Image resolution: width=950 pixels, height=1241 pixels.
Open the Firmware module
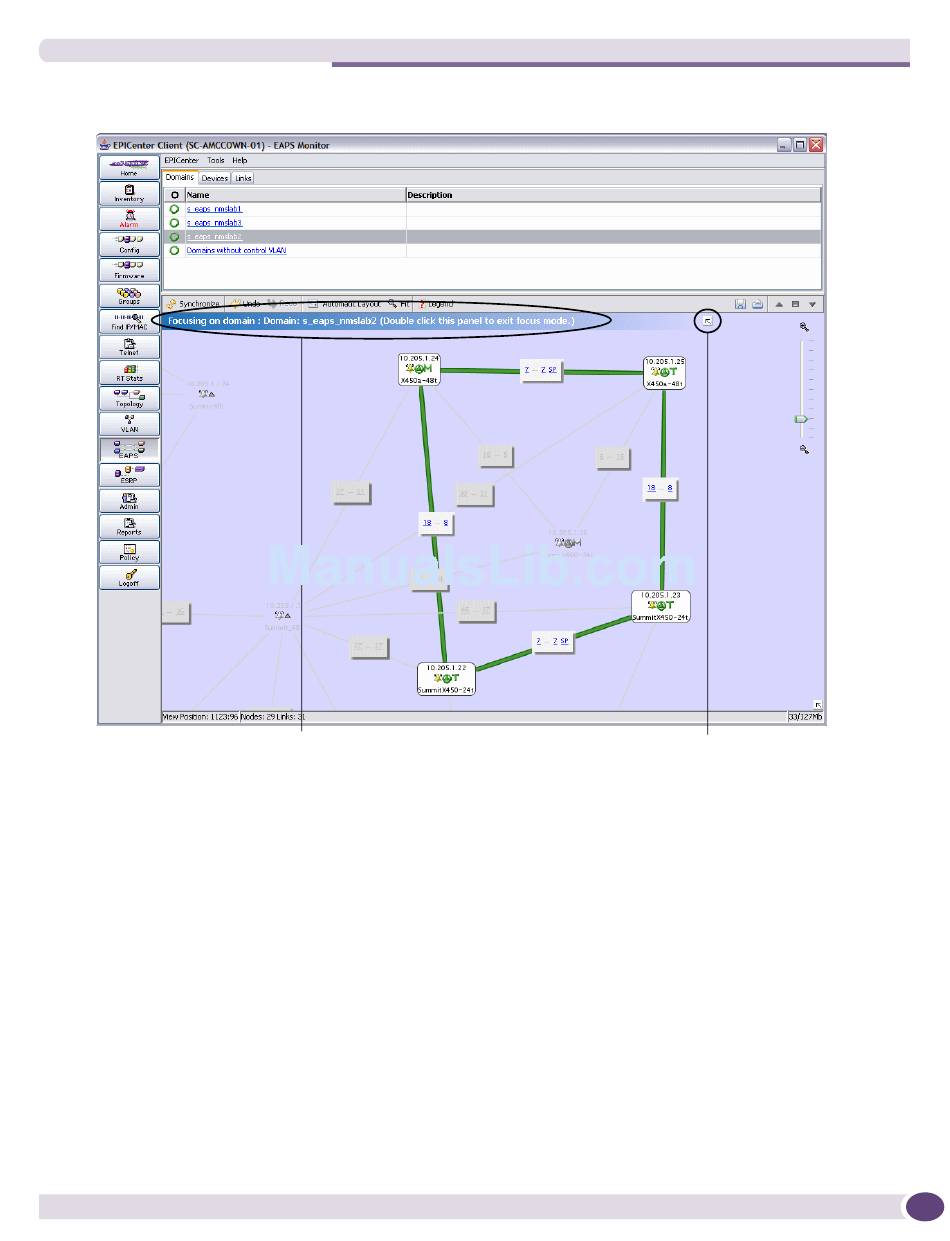[129, 270]
